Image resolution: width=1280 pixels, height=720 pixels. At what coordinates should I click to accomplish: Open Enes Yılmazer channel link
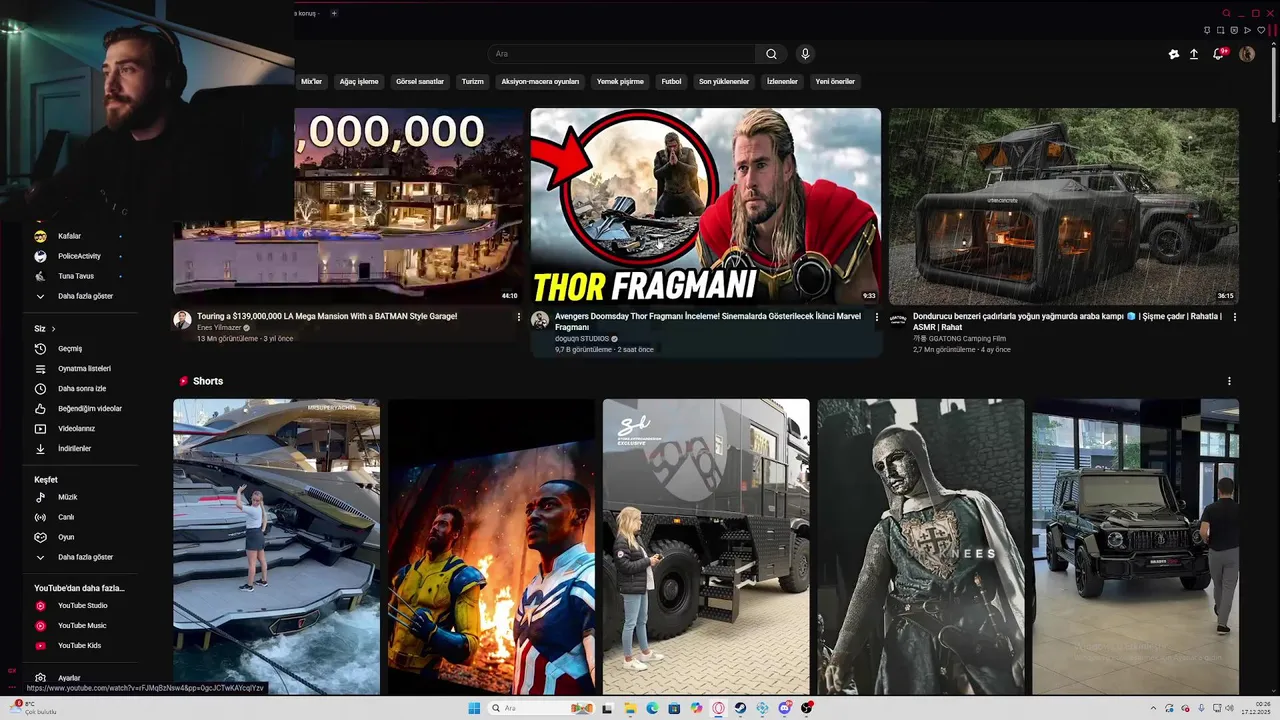219,328
